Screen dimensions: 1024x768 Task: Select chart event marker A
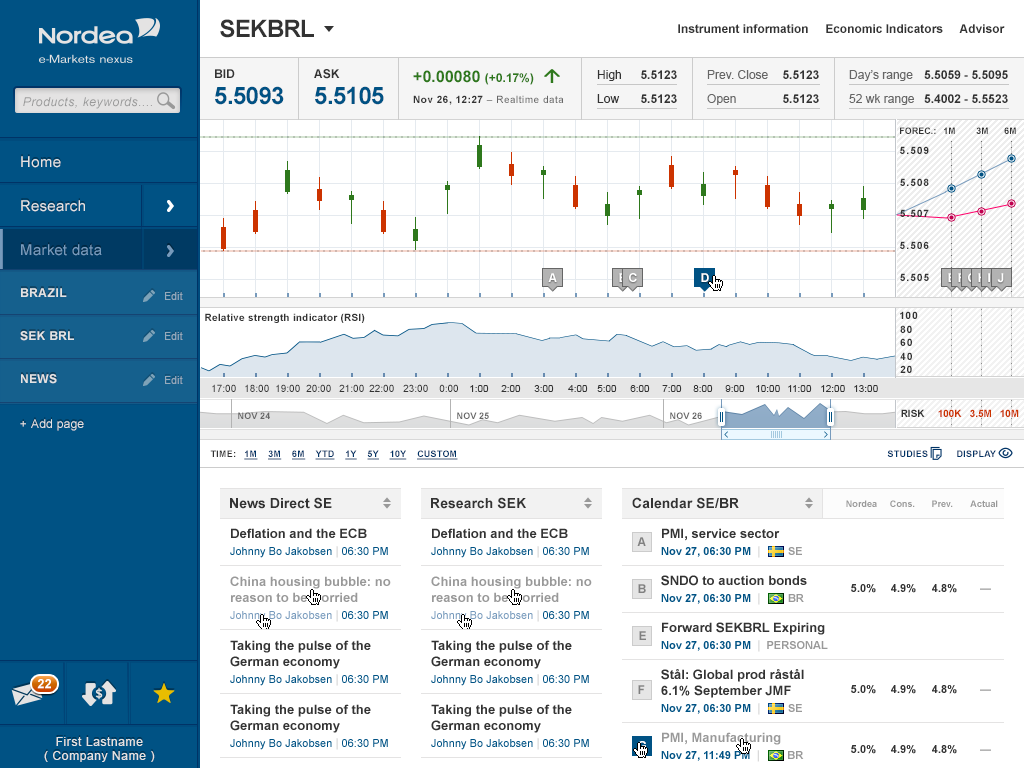point(552,278)
